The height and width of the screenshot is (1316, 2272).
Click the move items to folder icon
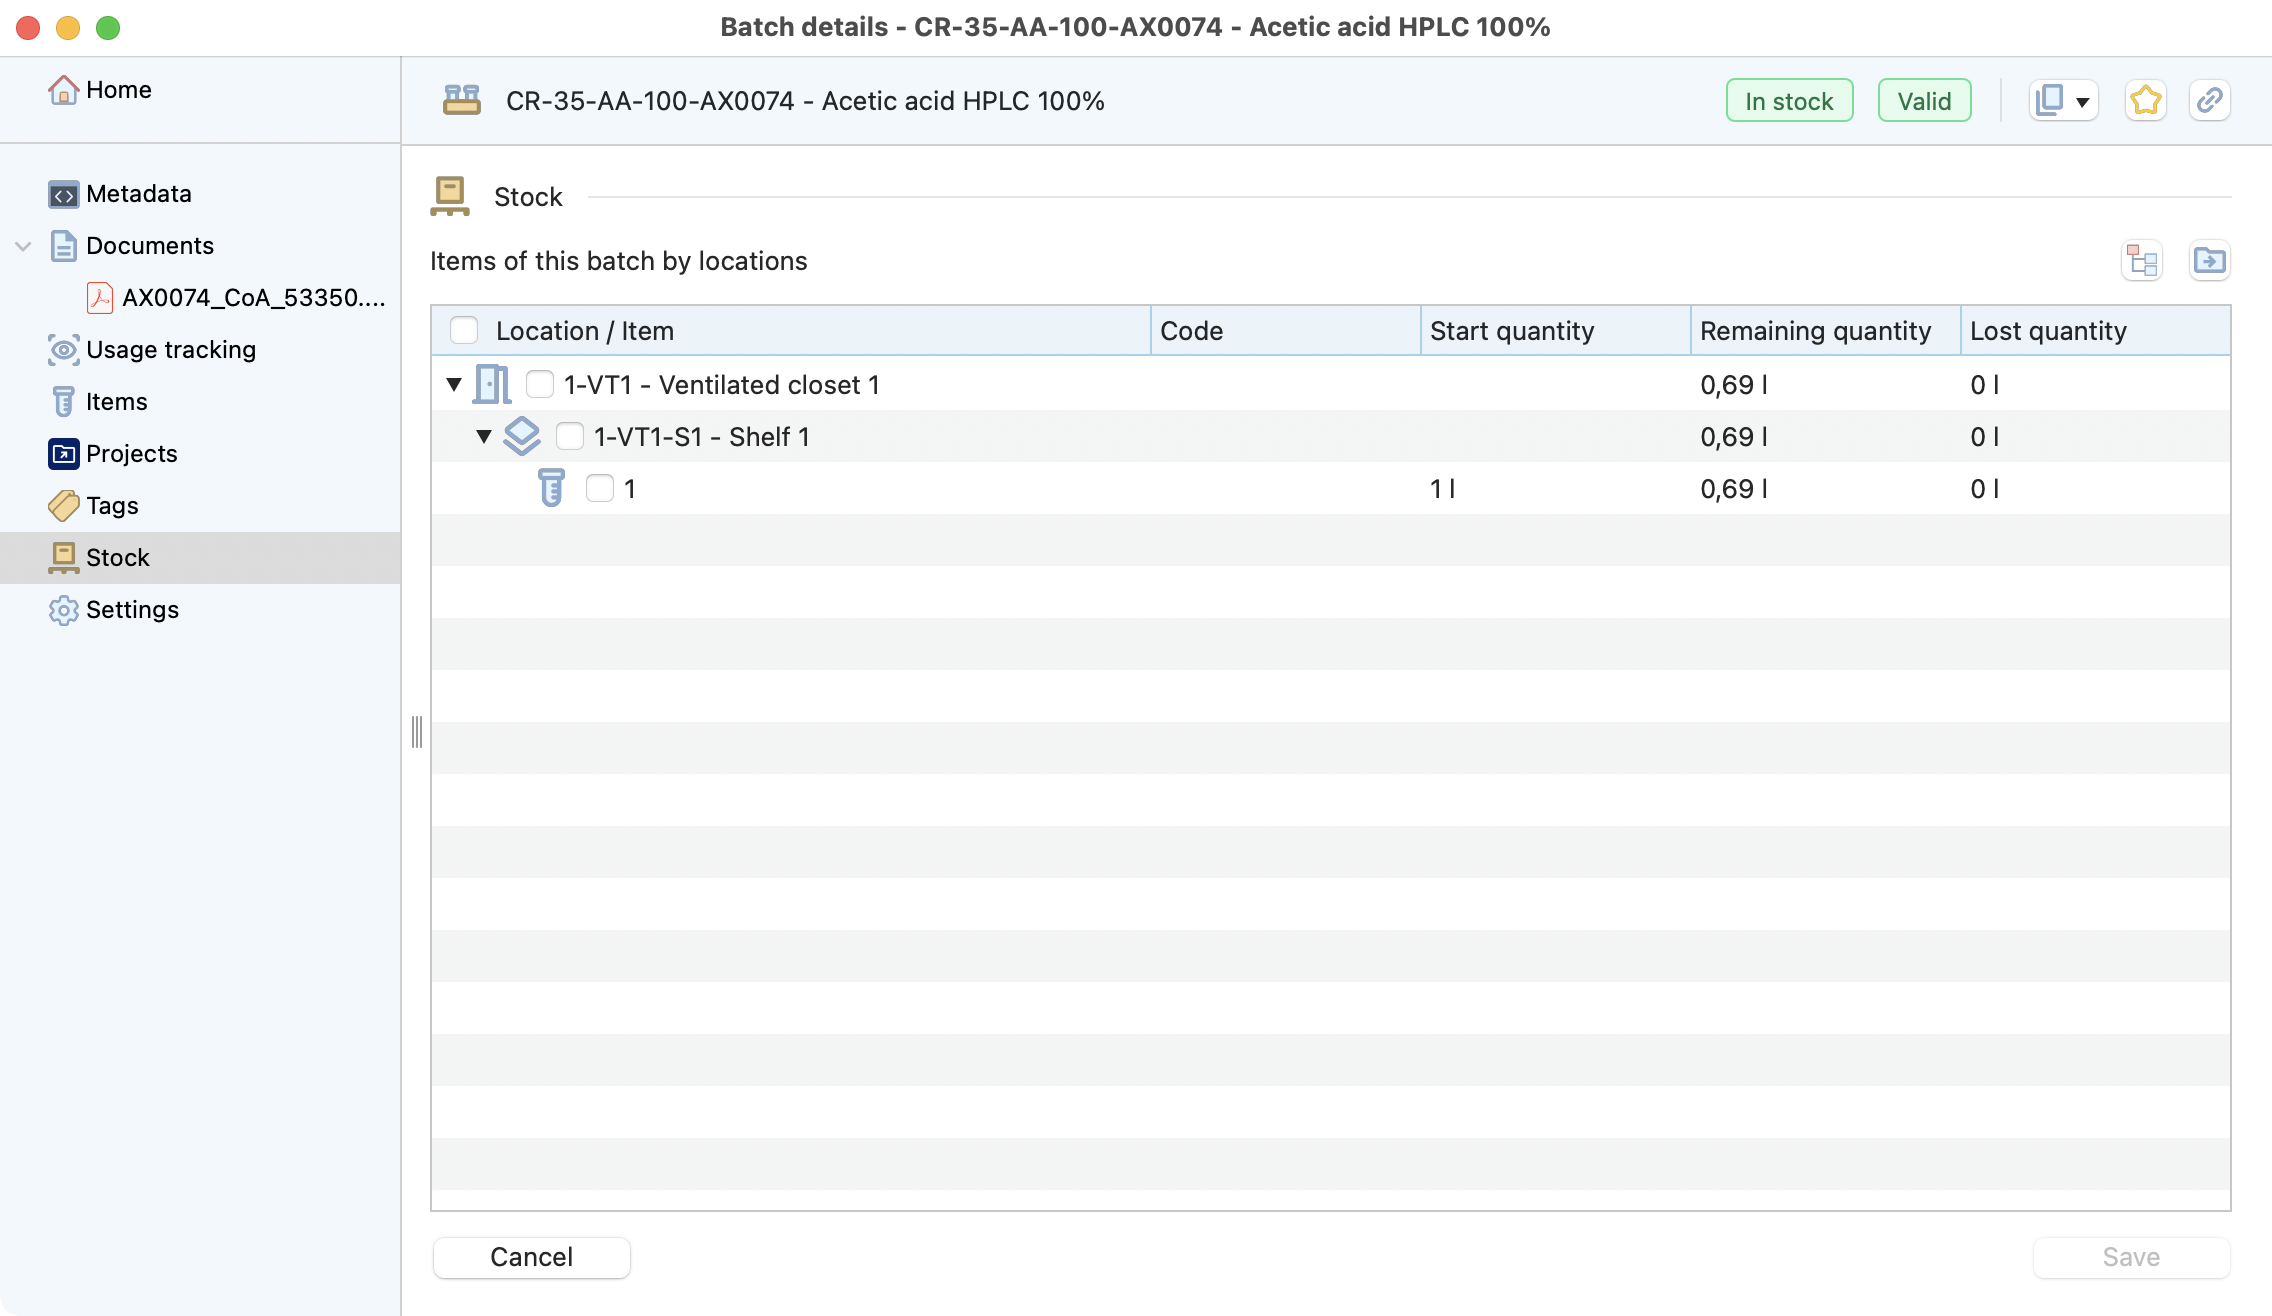2209,261
